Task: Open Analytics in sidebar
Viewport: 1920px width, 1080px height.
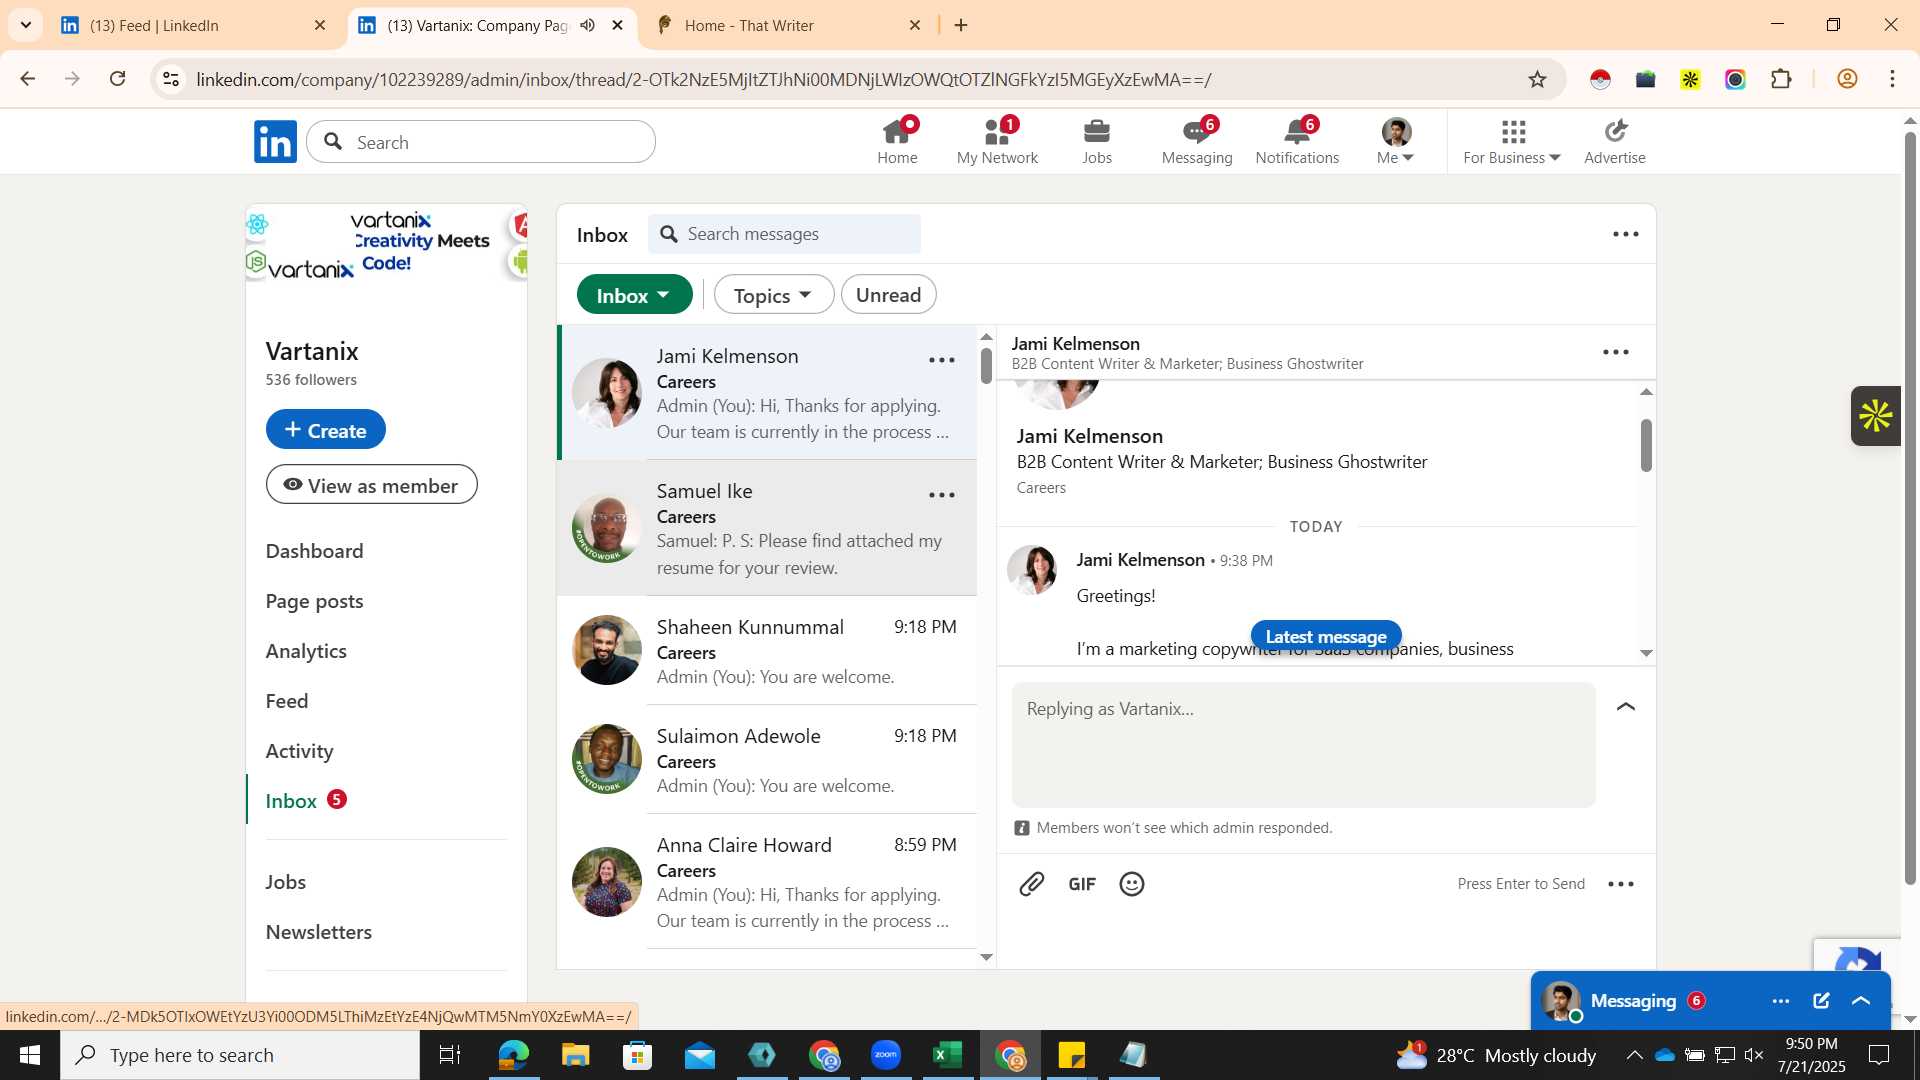Action: pyautogui.click(x=306, y=651)
